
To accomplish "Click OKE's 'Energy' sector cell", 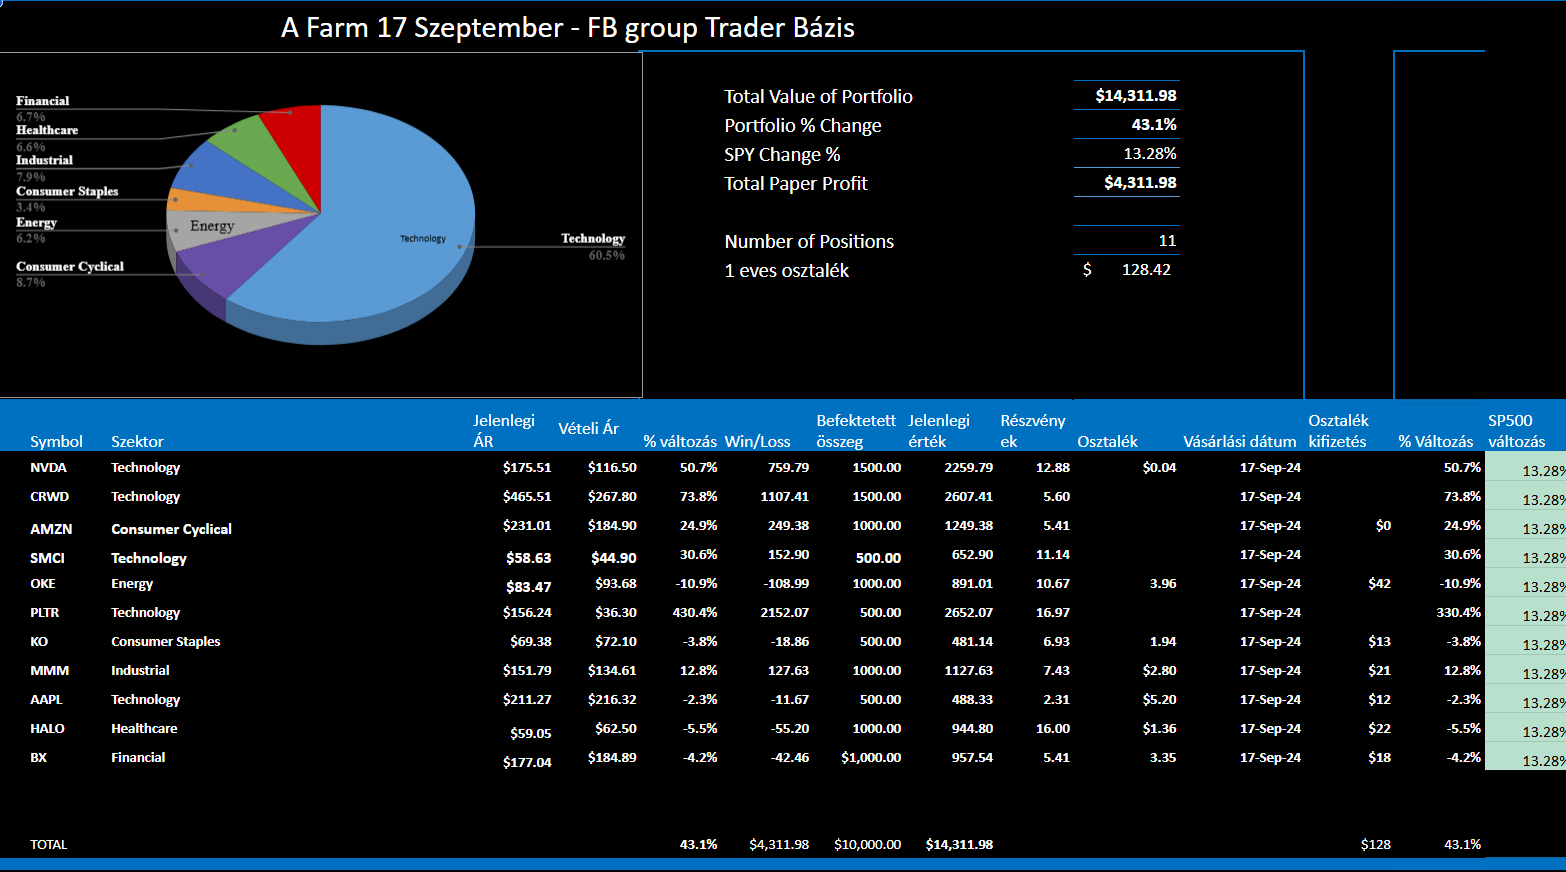I will coord(132,584).
